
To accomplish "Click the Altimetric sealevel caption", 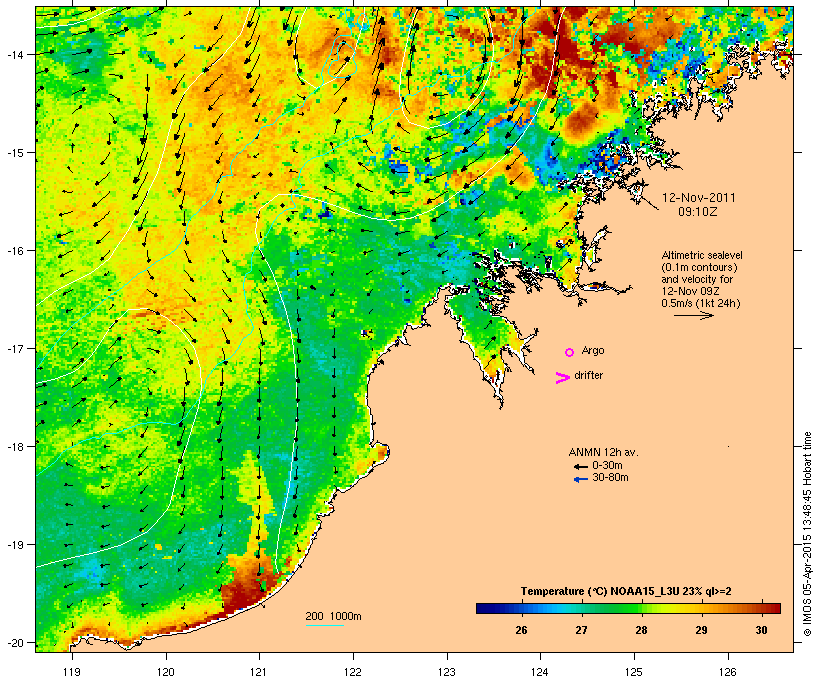I will (702, 255).
